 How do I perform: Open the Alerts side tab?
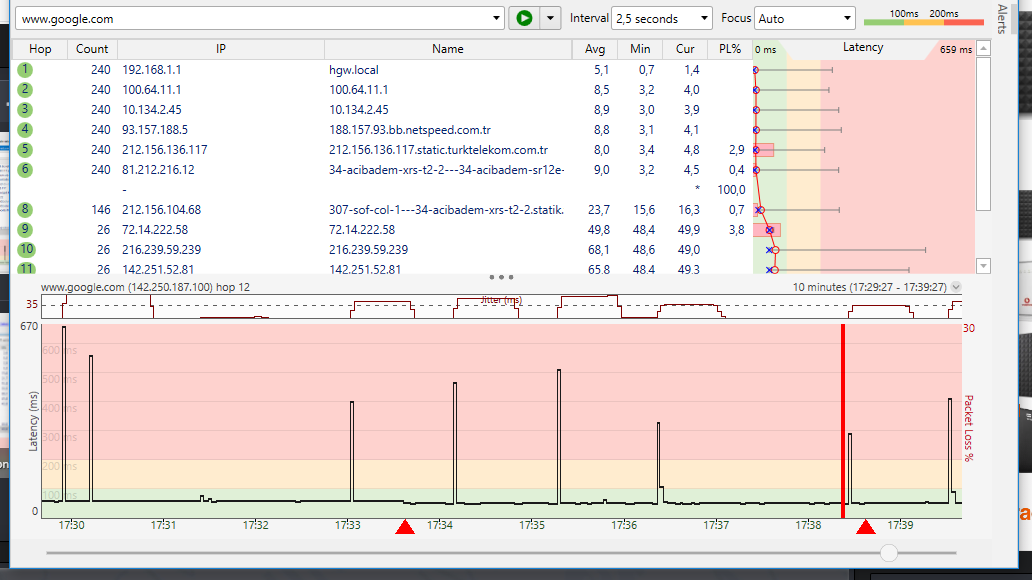pos(1002,20)
